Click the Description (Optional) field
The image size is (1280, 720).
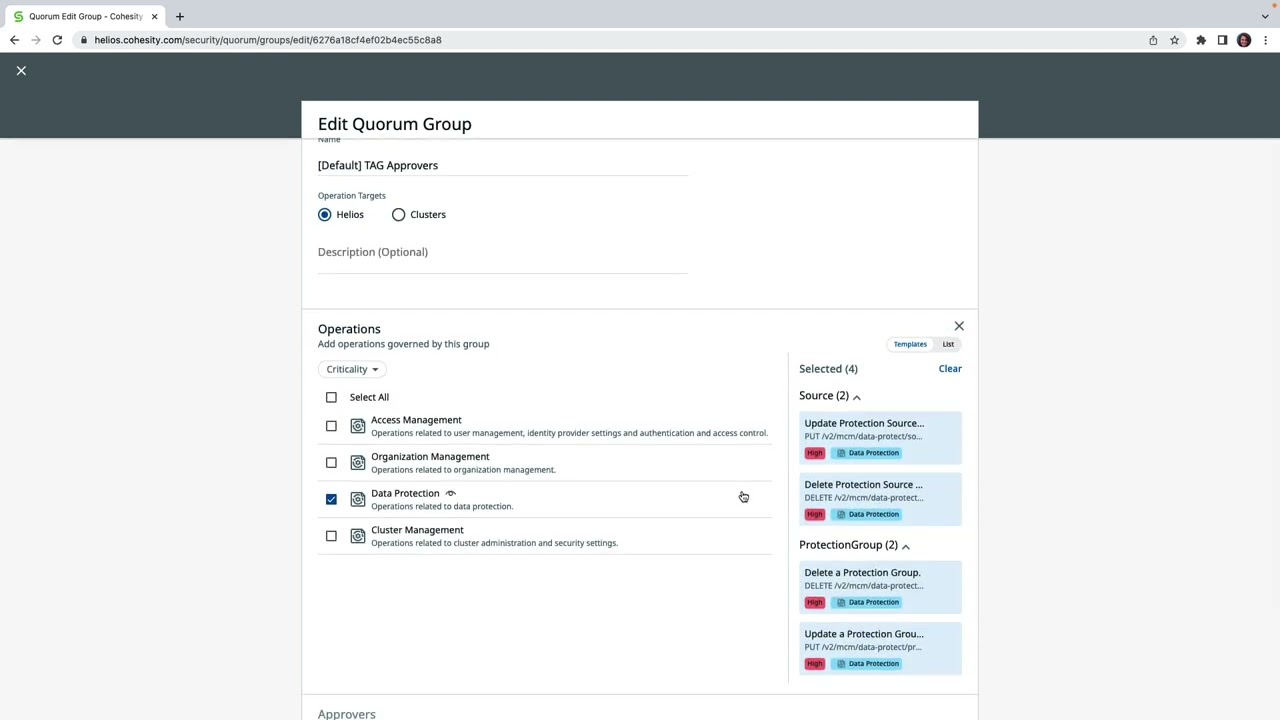[x=502, y=252]
